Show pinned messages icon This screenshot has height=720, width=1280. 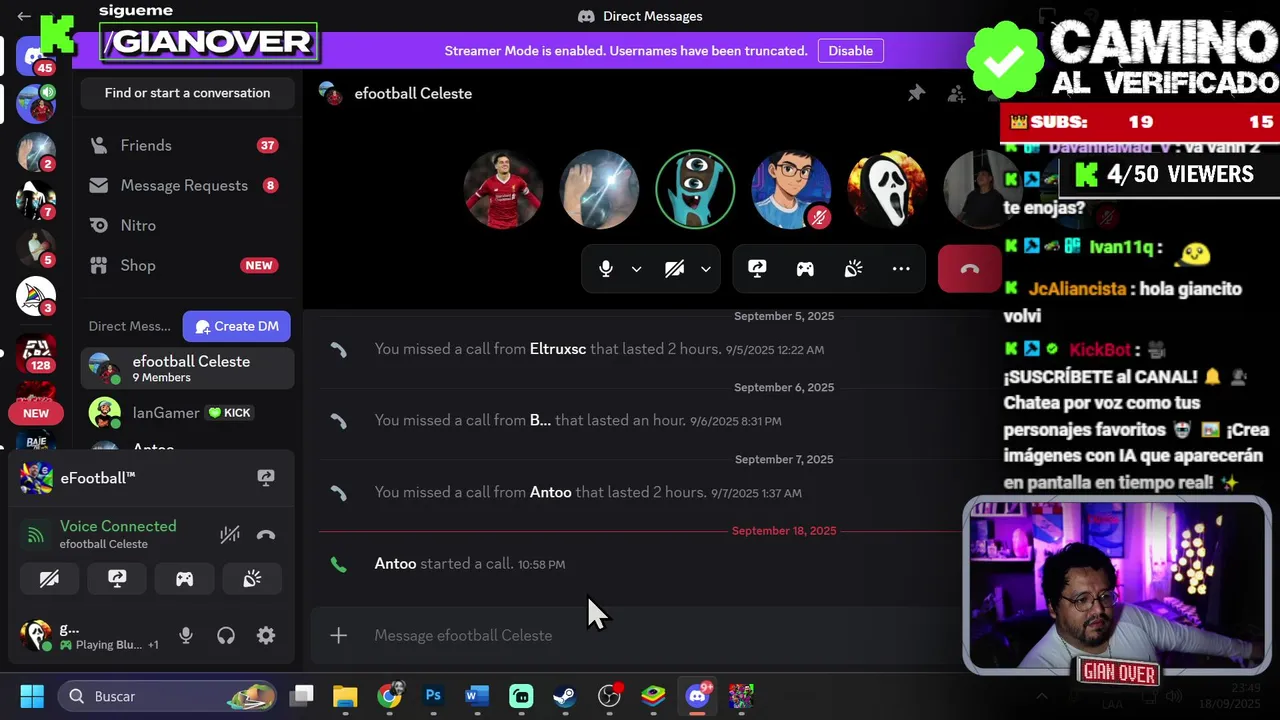click(916, 93)
